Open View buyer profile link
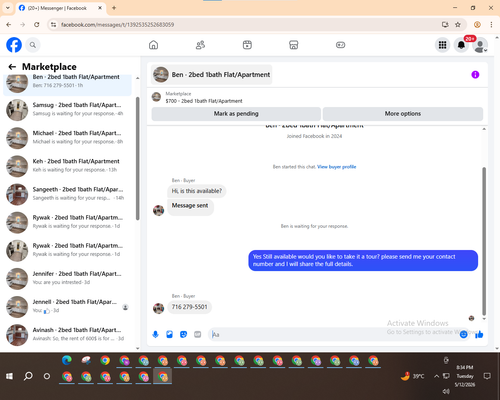The height and width of the screenshot is (400, 500). pos(336,167)
